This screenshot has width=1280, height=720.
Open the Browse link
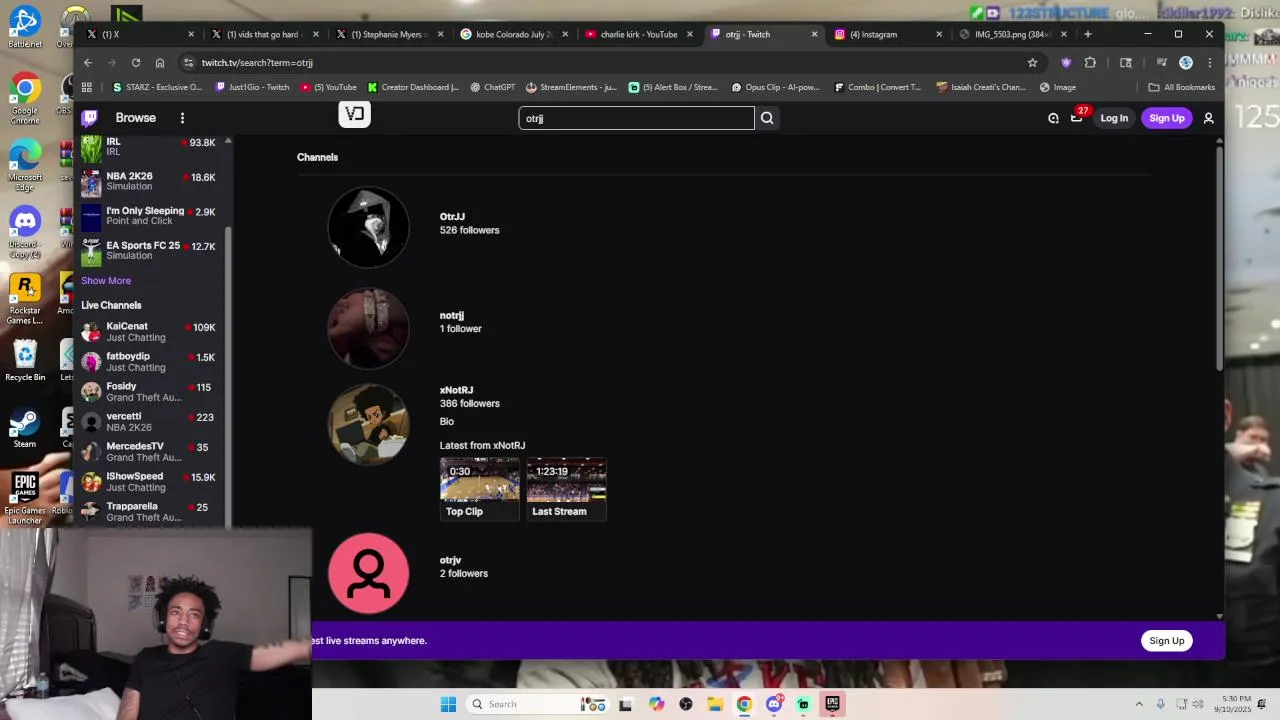(136, 118)
